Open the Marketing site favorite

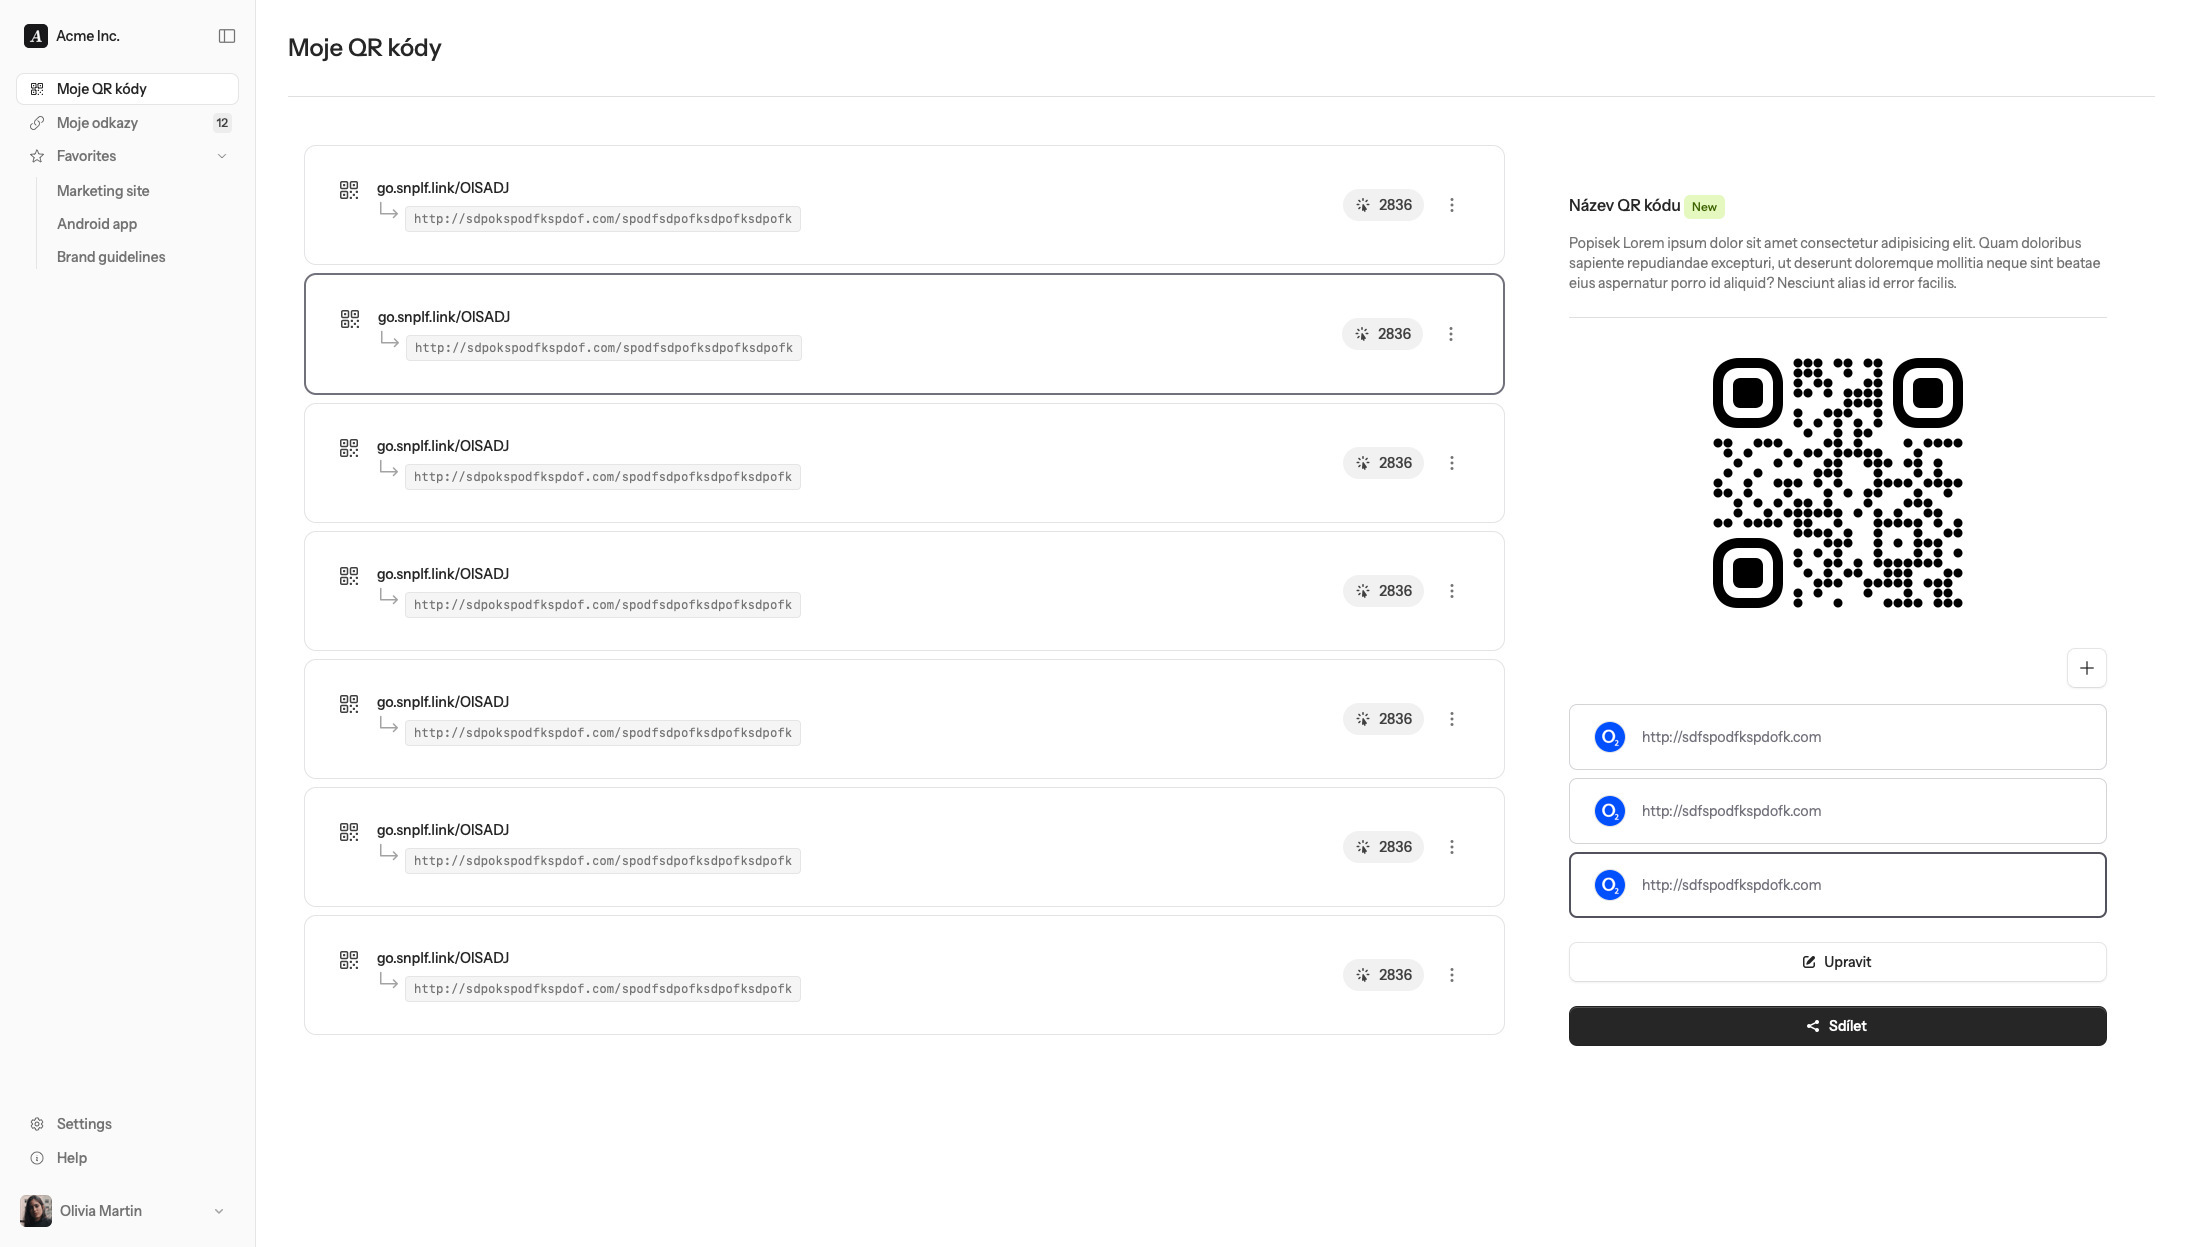coord(103,191)
